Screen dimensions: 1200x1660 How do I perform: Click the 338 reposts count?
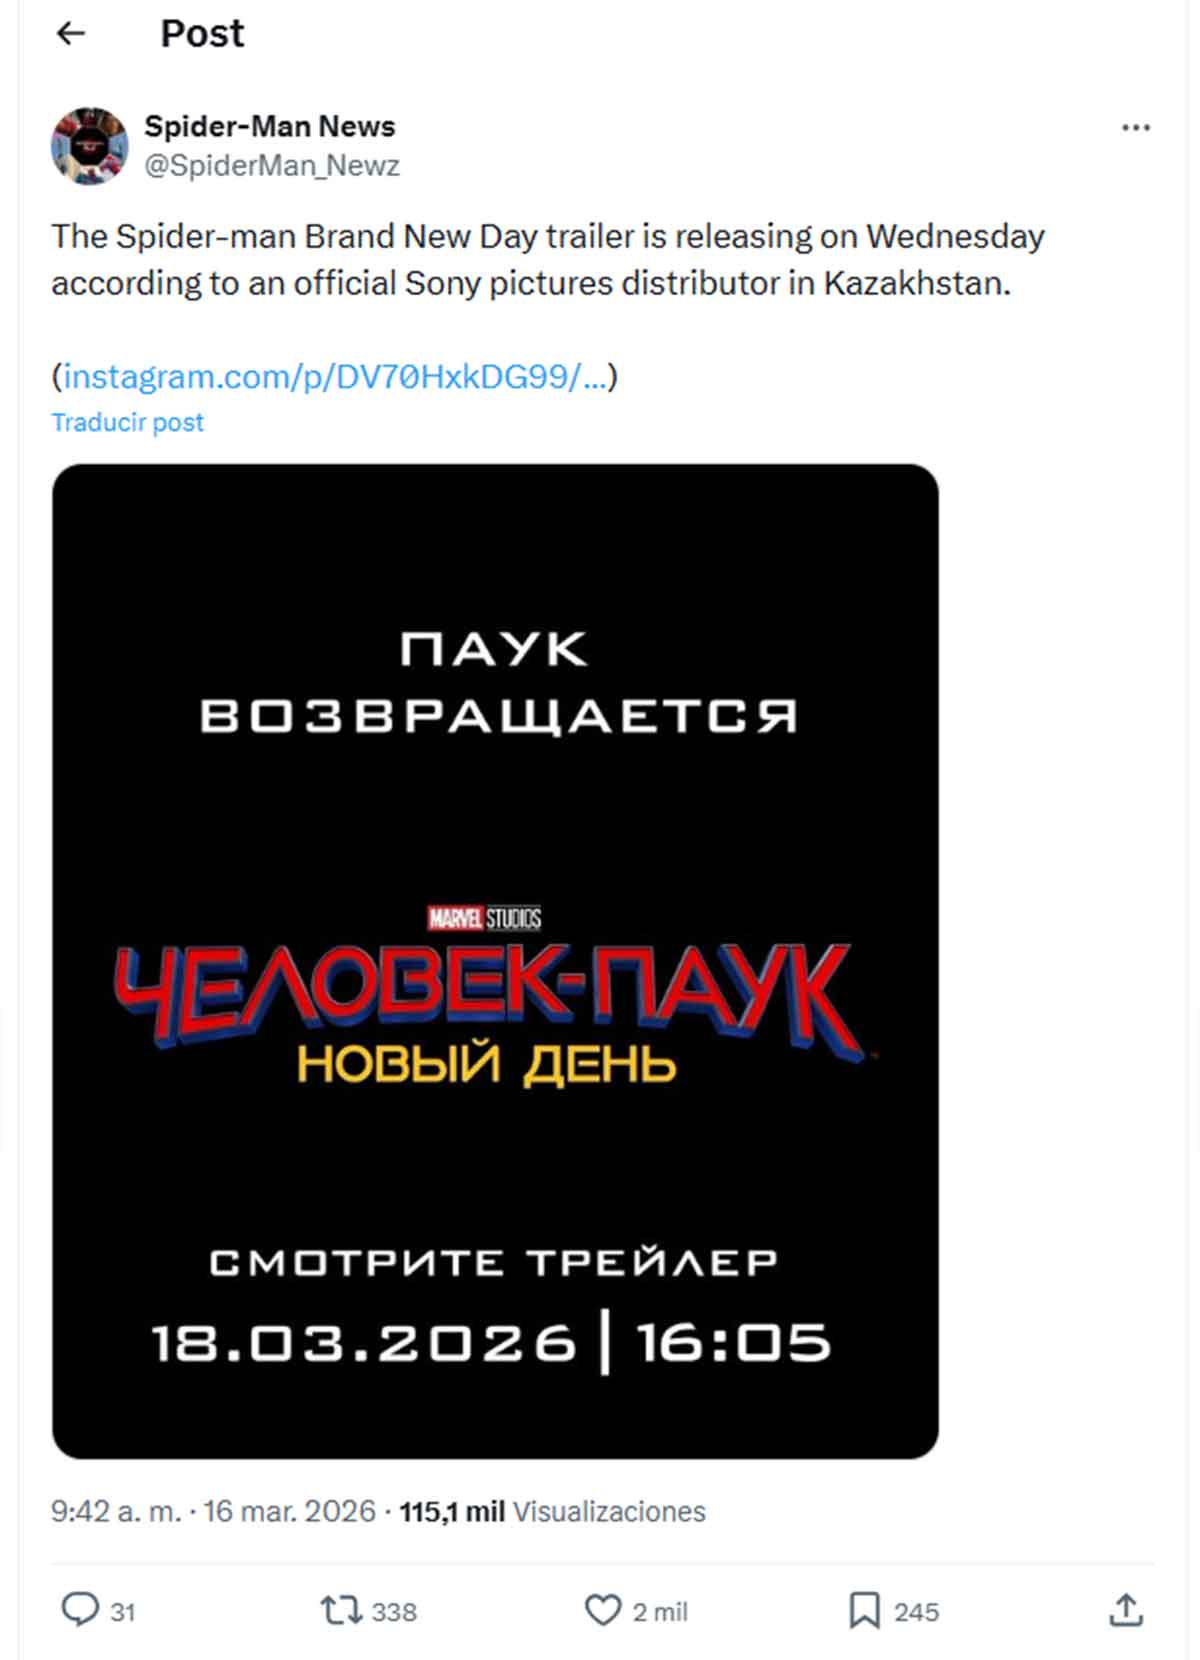tap(392, 1612)
